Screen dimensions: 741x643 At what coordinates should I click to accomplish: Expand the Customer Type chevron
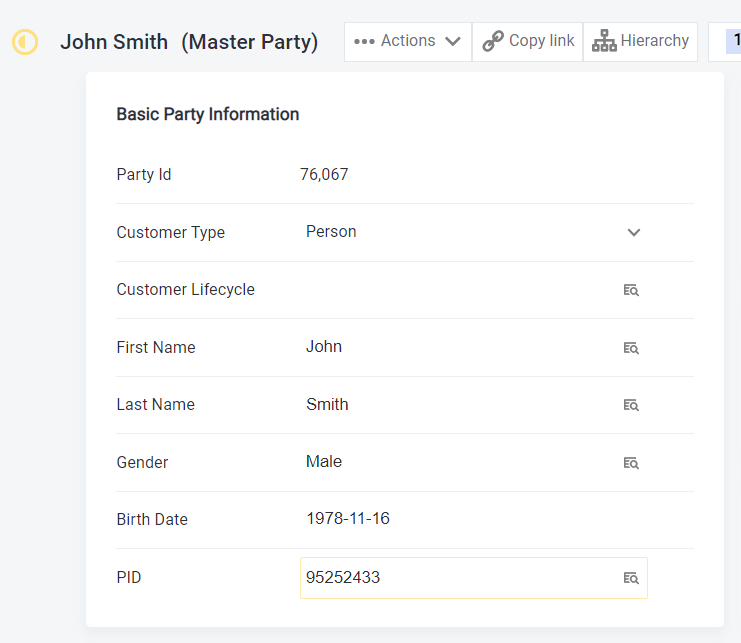(x=633, y=232)
